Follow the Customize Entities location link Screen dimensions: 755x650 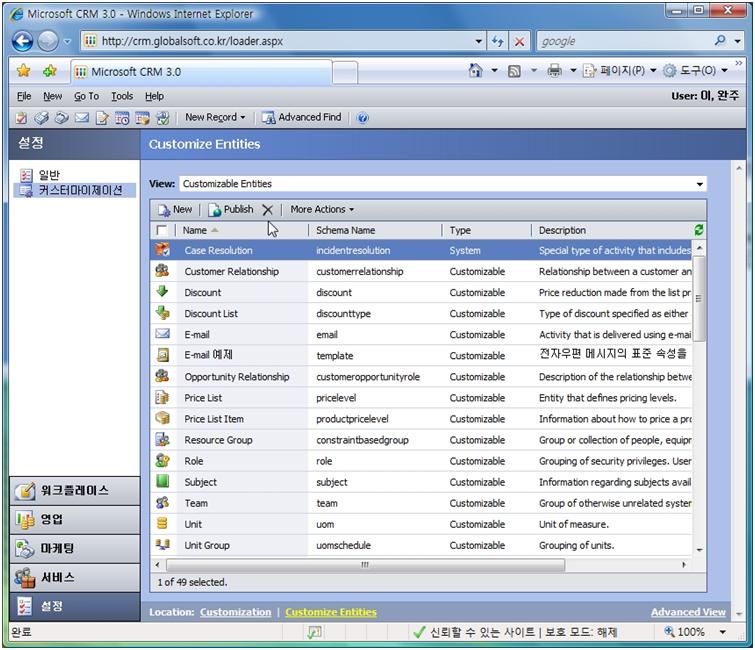pyautogui.click(x=331, y=612)
